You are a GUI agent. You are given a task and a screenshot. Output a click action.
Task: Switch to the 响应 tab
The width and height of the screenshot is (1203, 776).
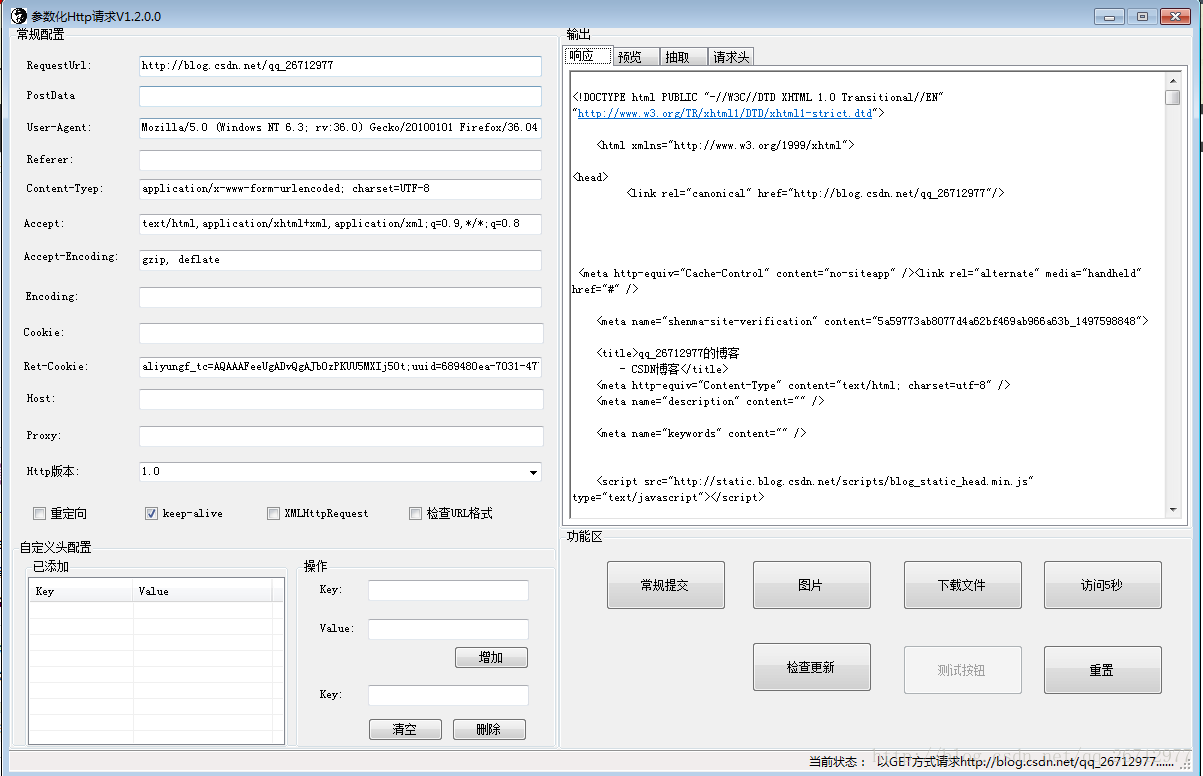point(587,56)
